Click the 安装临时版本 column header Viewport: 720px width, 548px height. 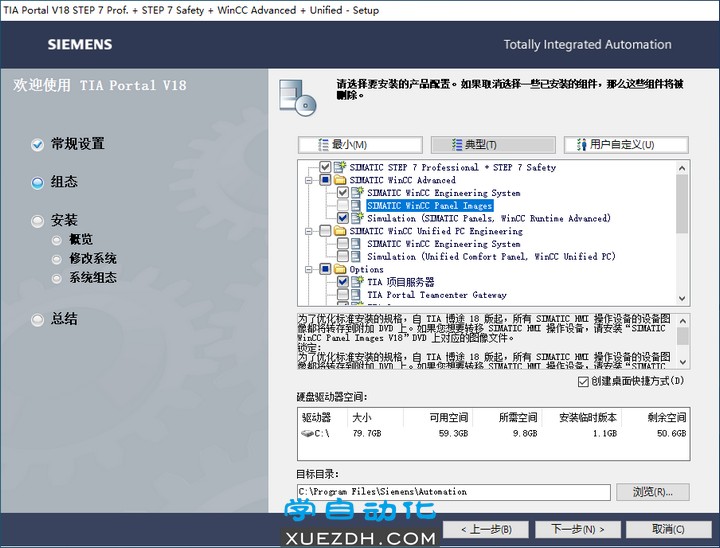click(582, 418)
